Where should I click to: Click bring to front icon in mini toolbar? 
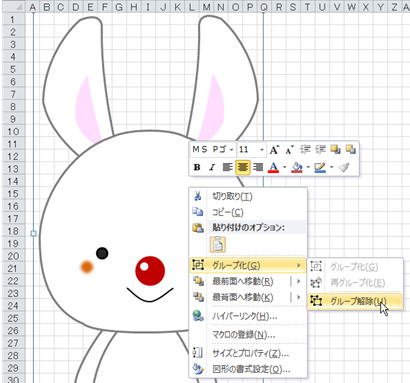[335, 150]
